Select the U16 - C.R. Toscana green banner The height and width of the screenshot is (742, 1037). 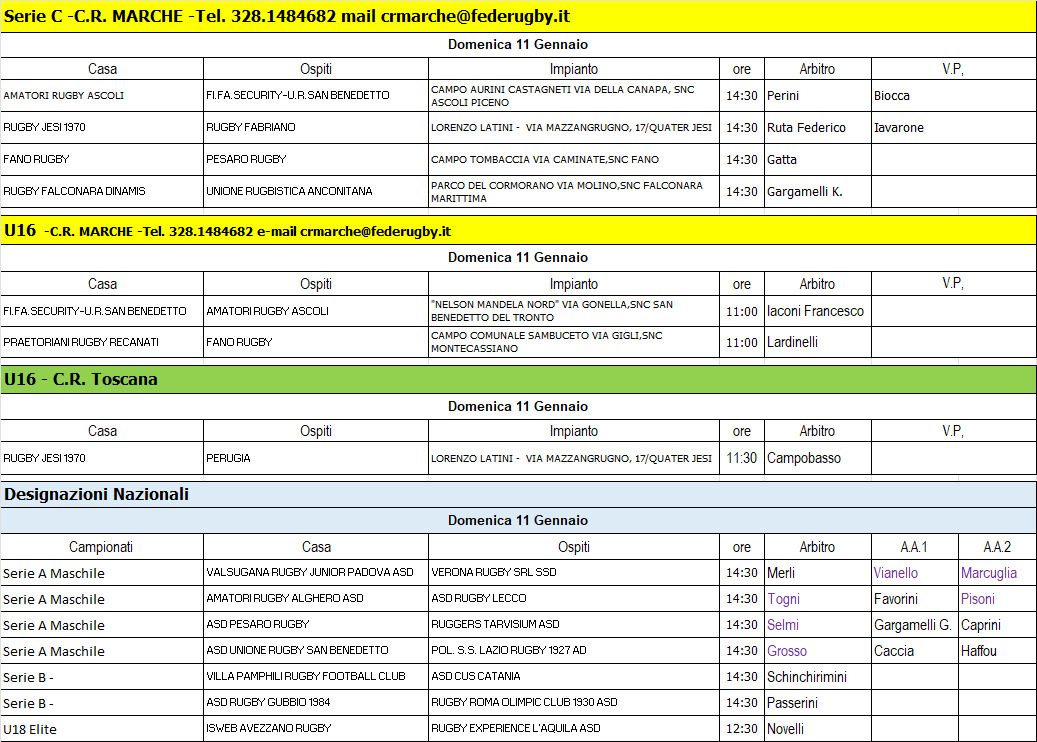(81, 380)
